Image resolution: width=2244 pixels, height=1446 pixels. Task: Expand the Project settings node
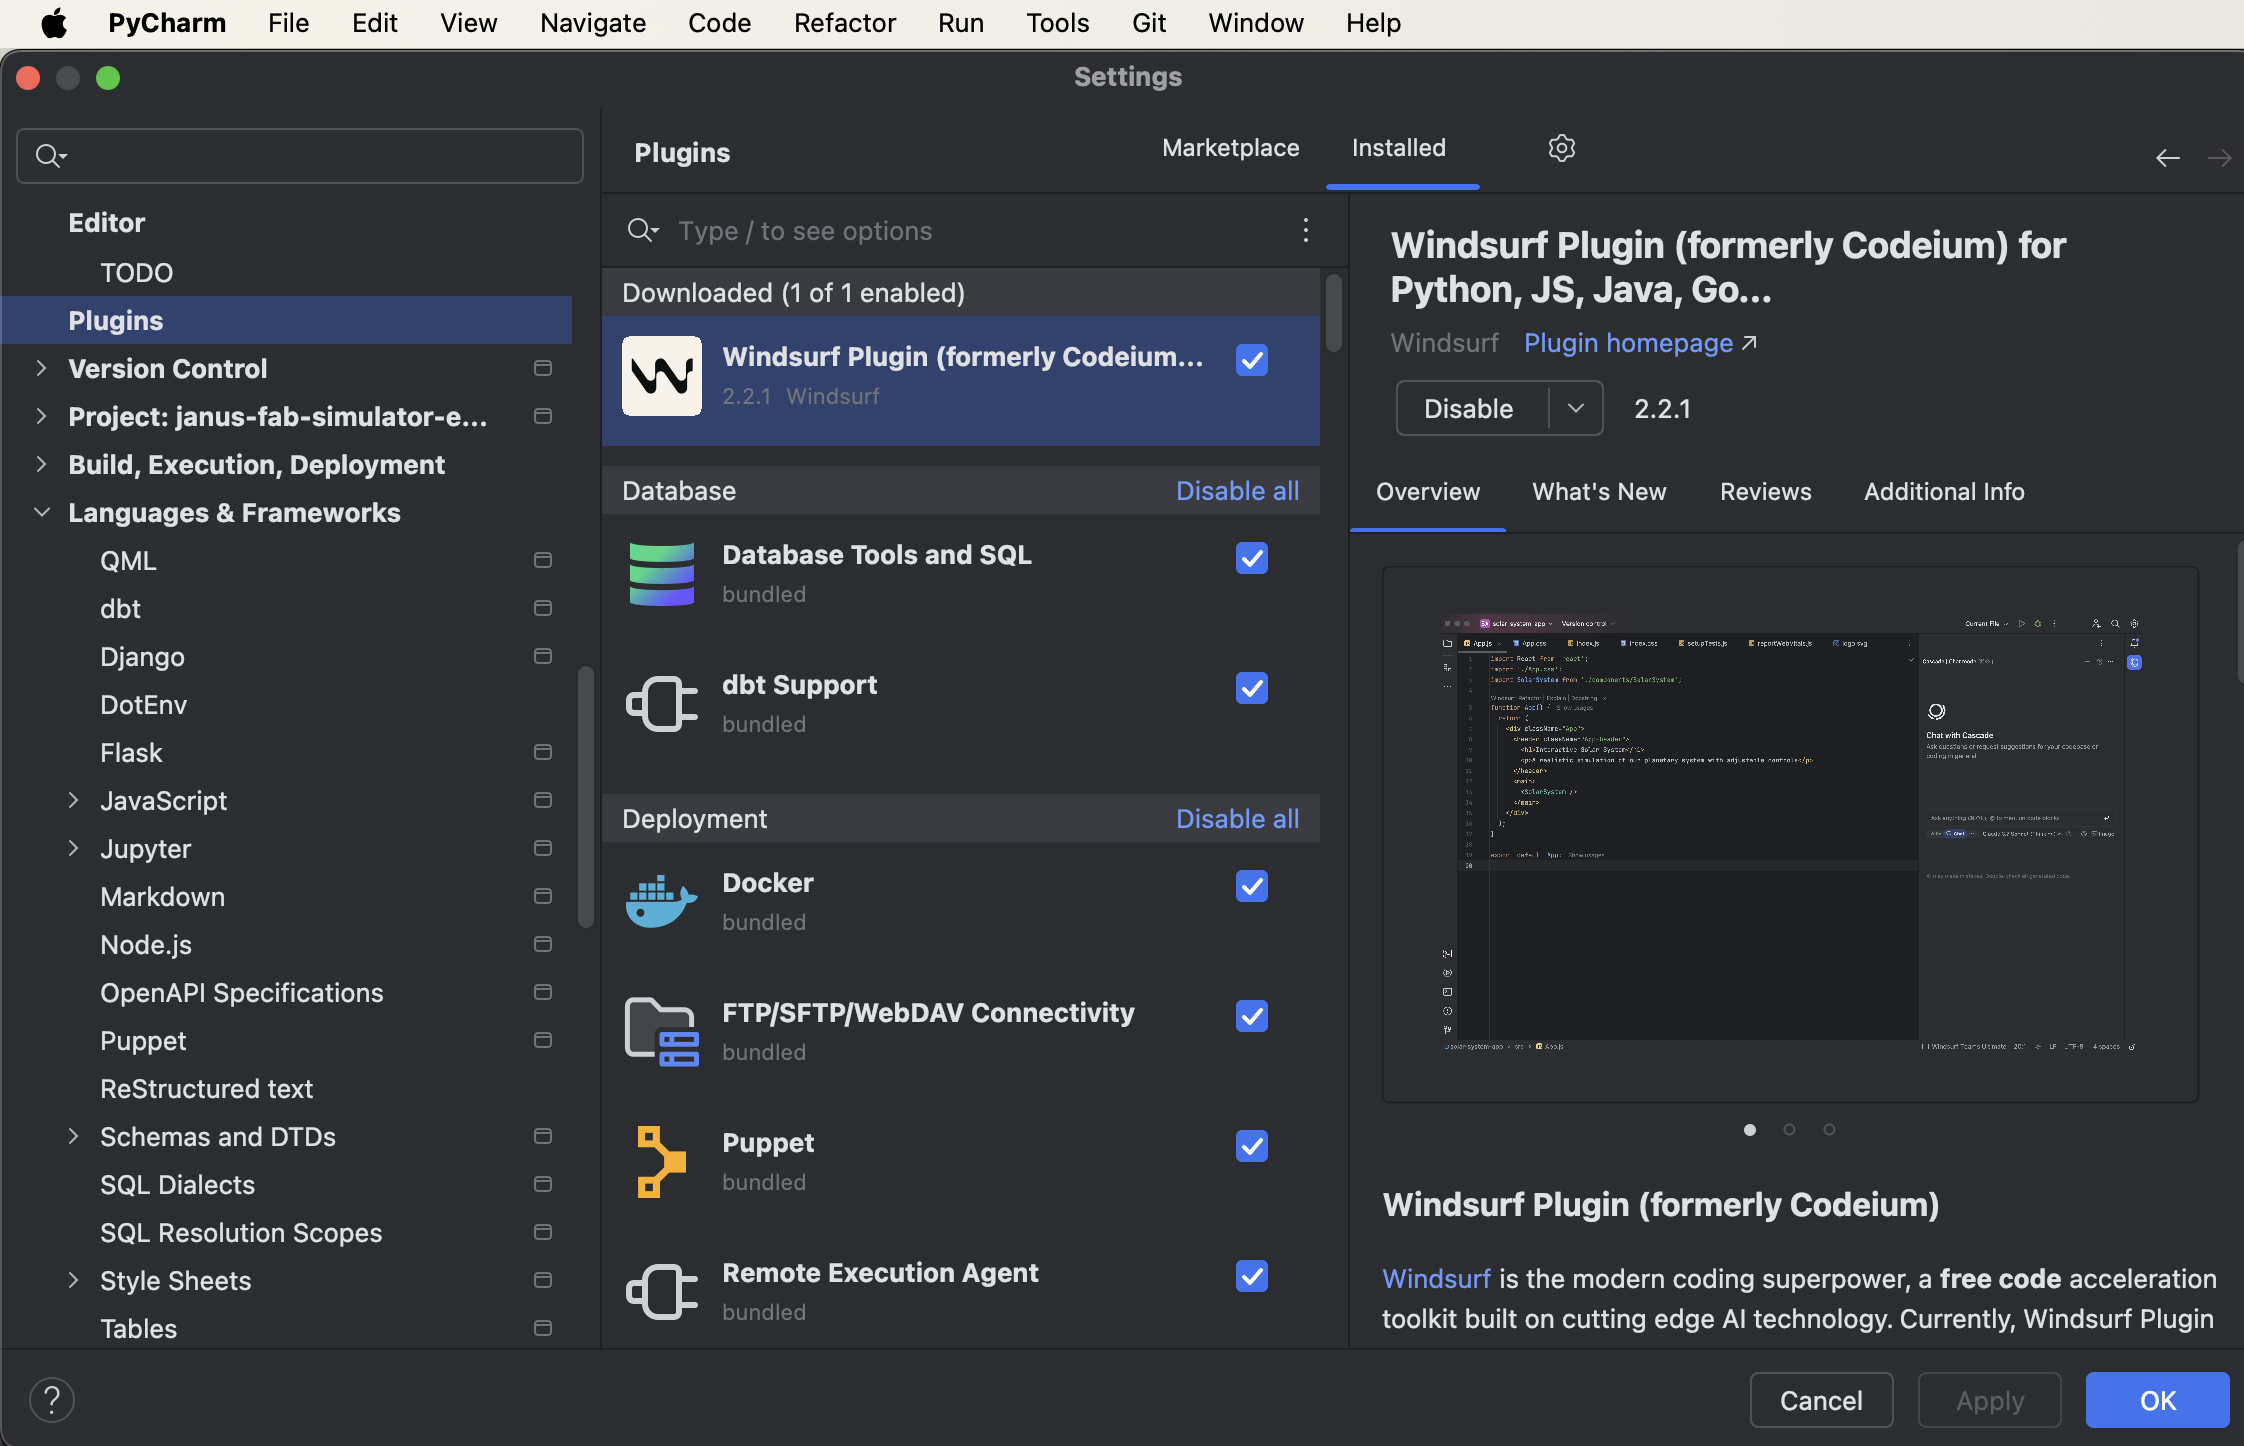[x=41, y=417]
